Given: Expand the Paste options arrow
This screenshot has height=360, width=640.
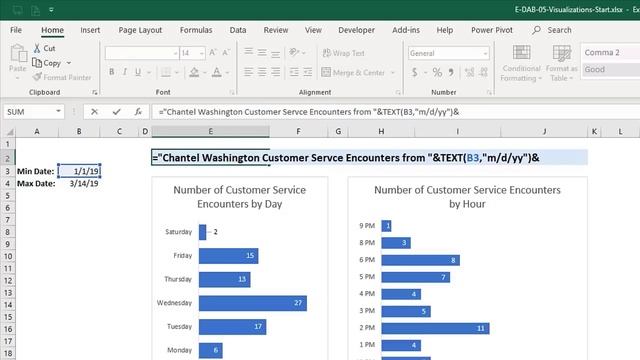Looking at the screenshot, I should click(18, 78).
